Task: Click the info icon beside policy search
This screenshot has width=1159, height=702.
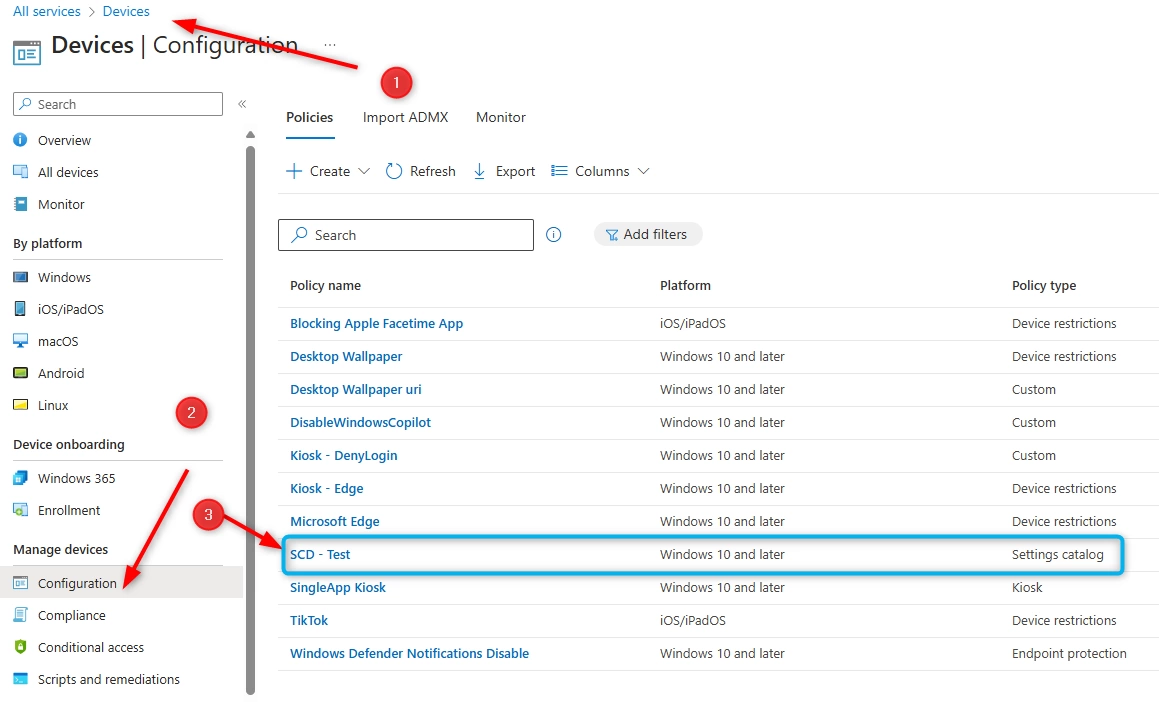Action: (554, 234)
